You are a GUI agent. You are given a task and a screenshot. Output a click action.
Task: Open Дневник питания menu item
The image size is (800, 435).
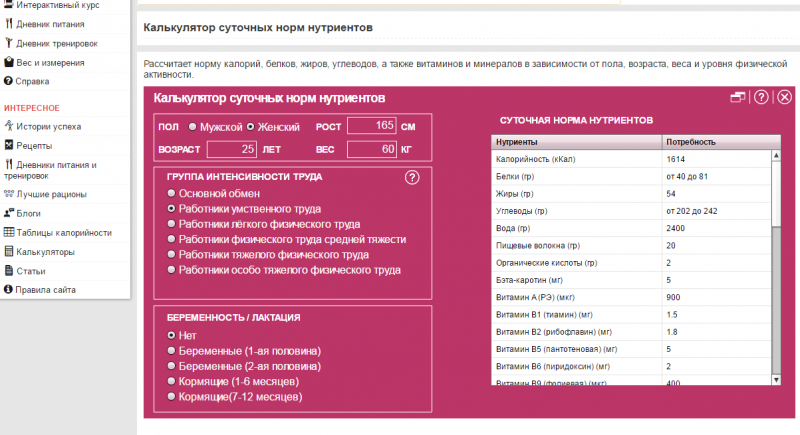coord(52,24)
